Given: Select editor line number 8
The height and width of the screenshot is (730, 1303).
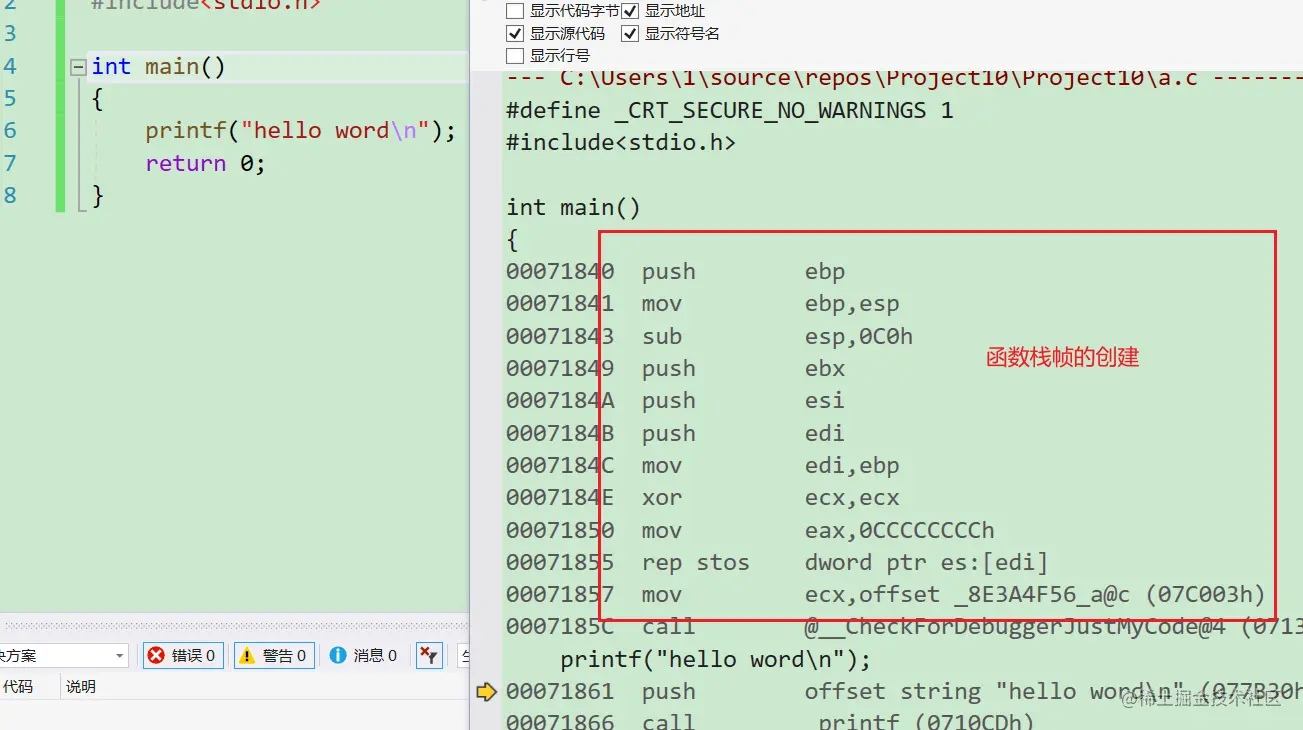Looking at the screenshot, I should [x=10, y=195].
